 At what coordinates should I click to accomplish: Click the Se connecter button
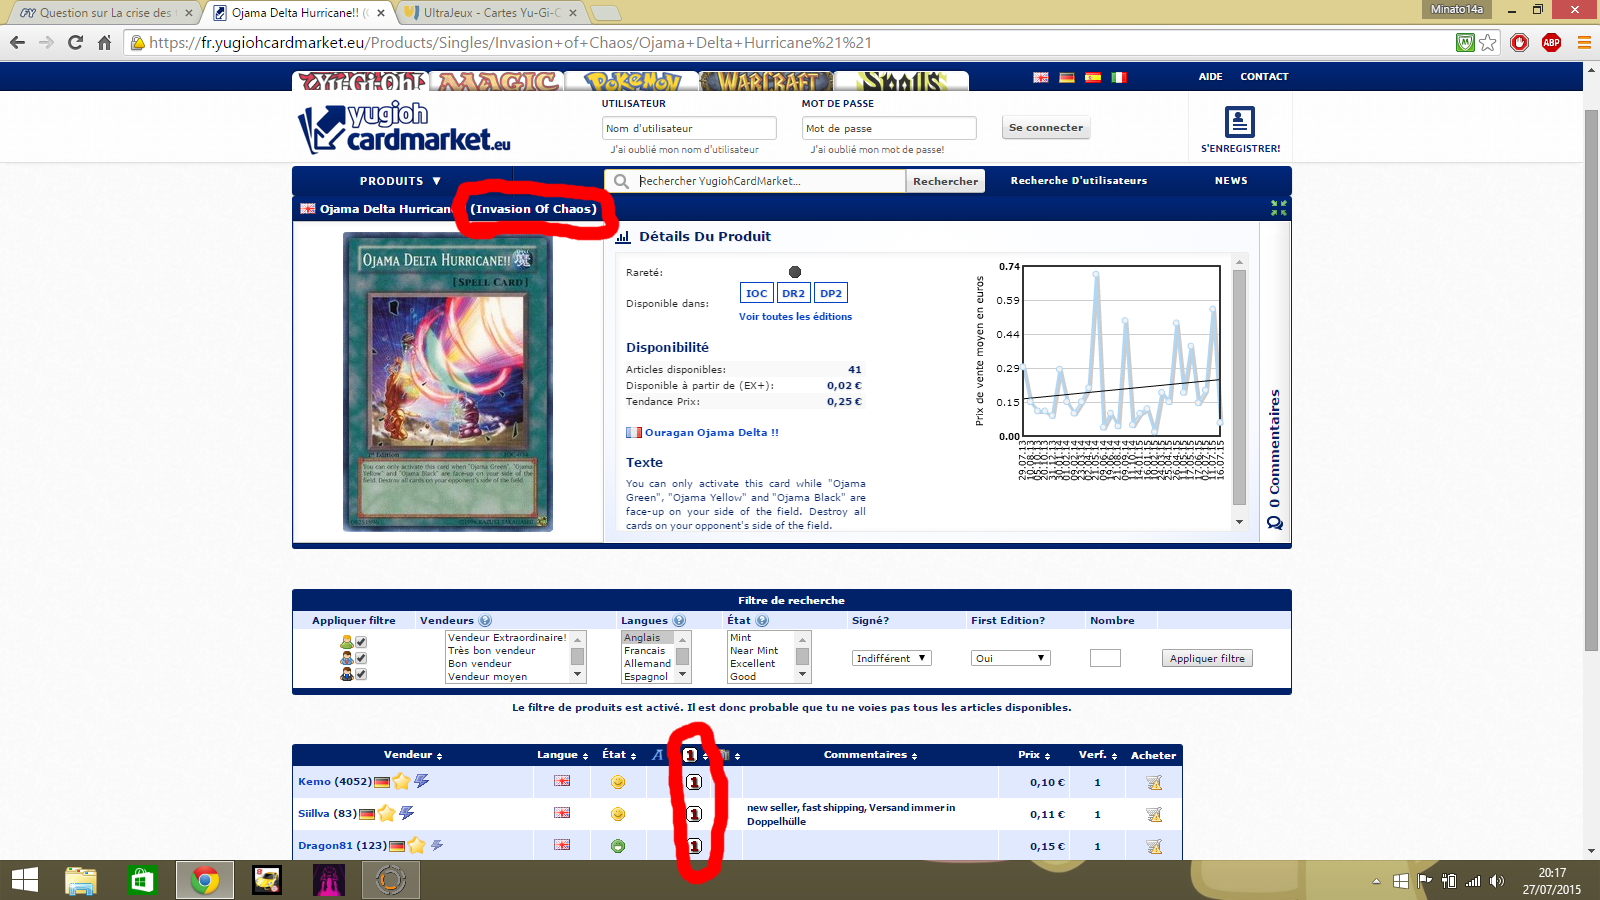click(x=1045, y=128)
